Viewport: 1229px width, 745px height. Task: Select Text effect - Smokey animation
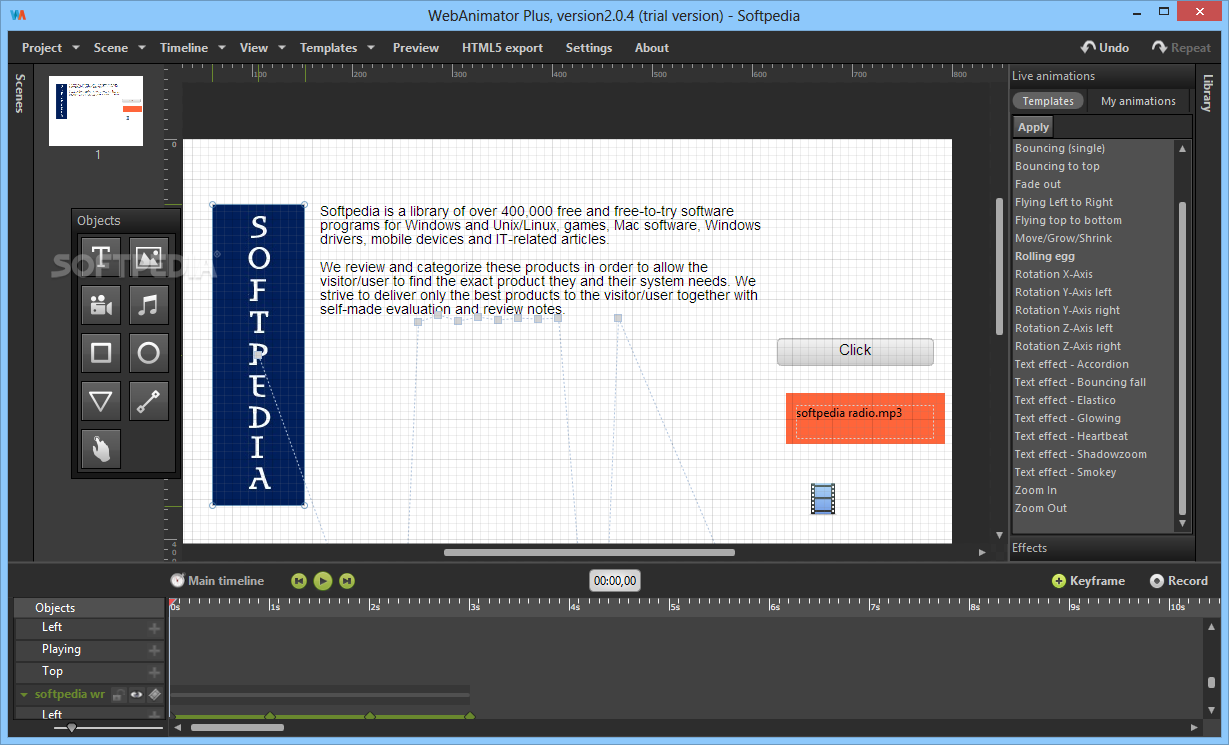pyautogui.click(x=1065, y=472)
